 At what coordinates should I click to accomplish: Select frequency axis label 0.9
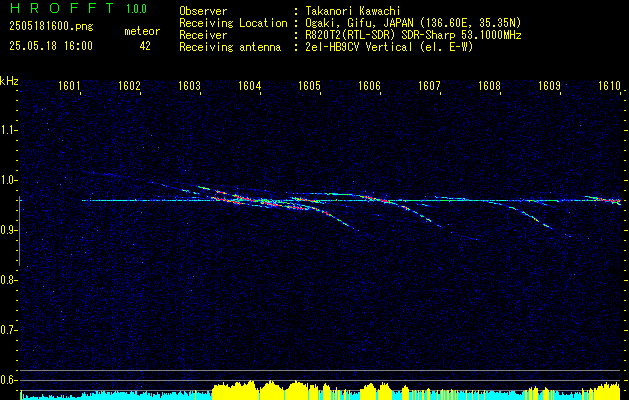pyautogui.click(x=7, y=230)
